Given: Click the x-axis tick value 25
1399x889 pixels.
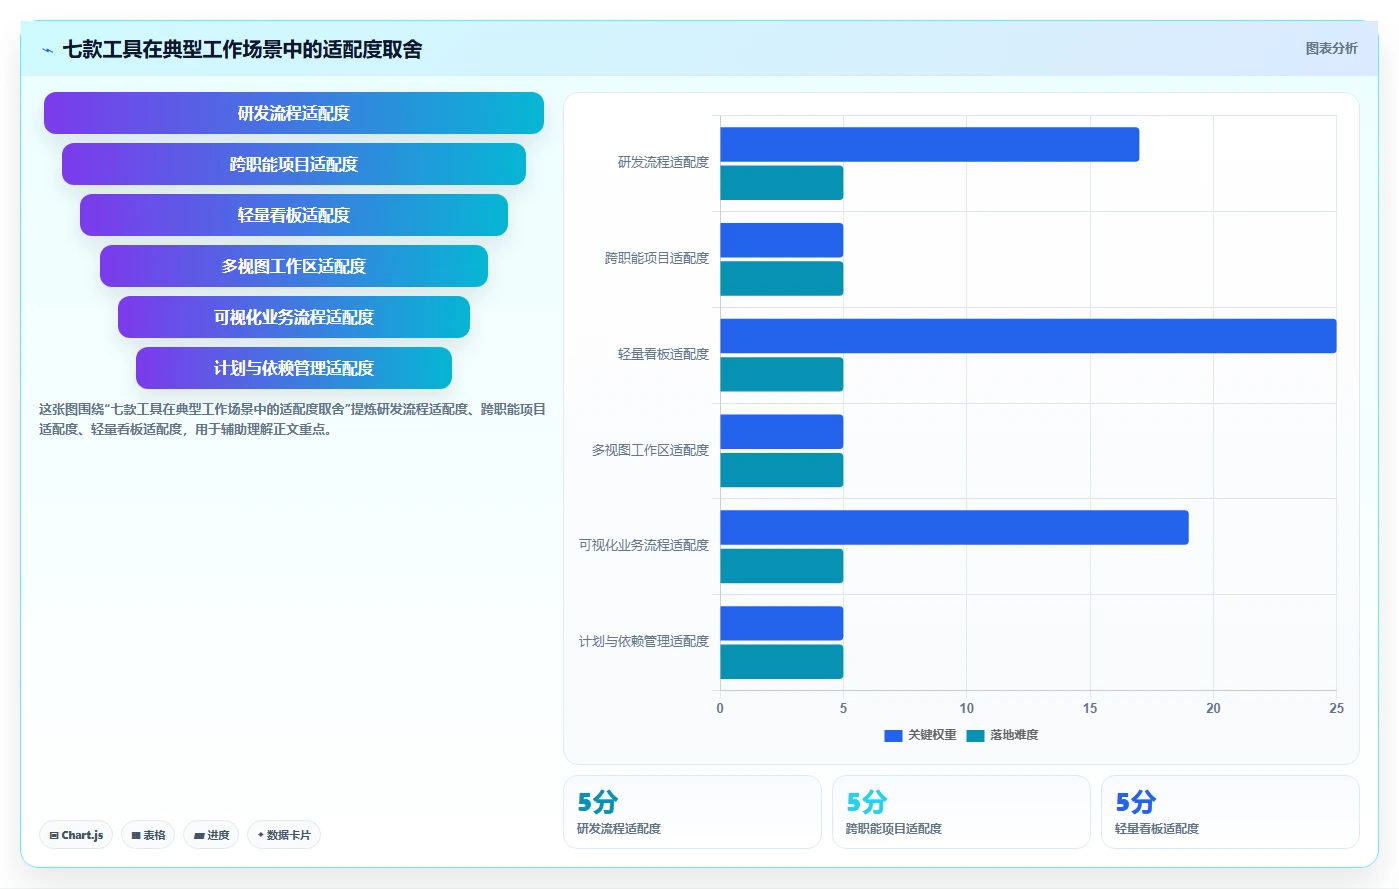Looking at the screenshot, I should click(1337, 708).
